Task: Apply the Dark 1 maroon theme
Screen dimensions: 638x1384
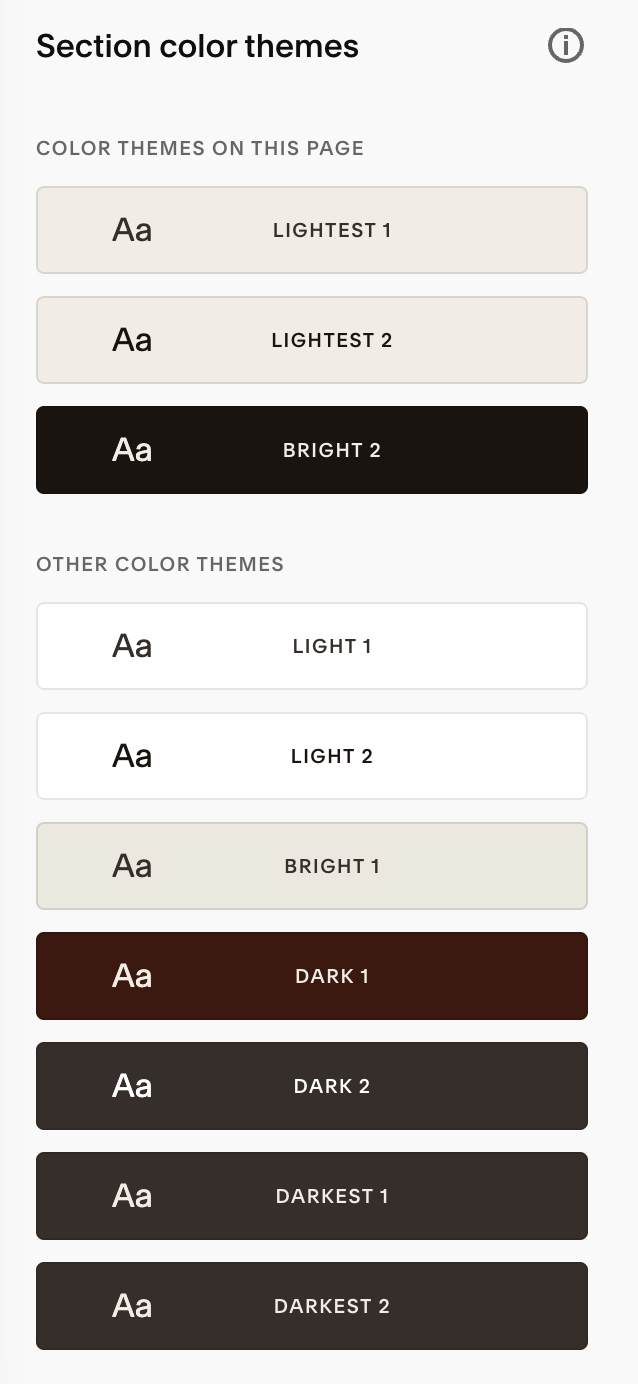Action: click(312, 976)
